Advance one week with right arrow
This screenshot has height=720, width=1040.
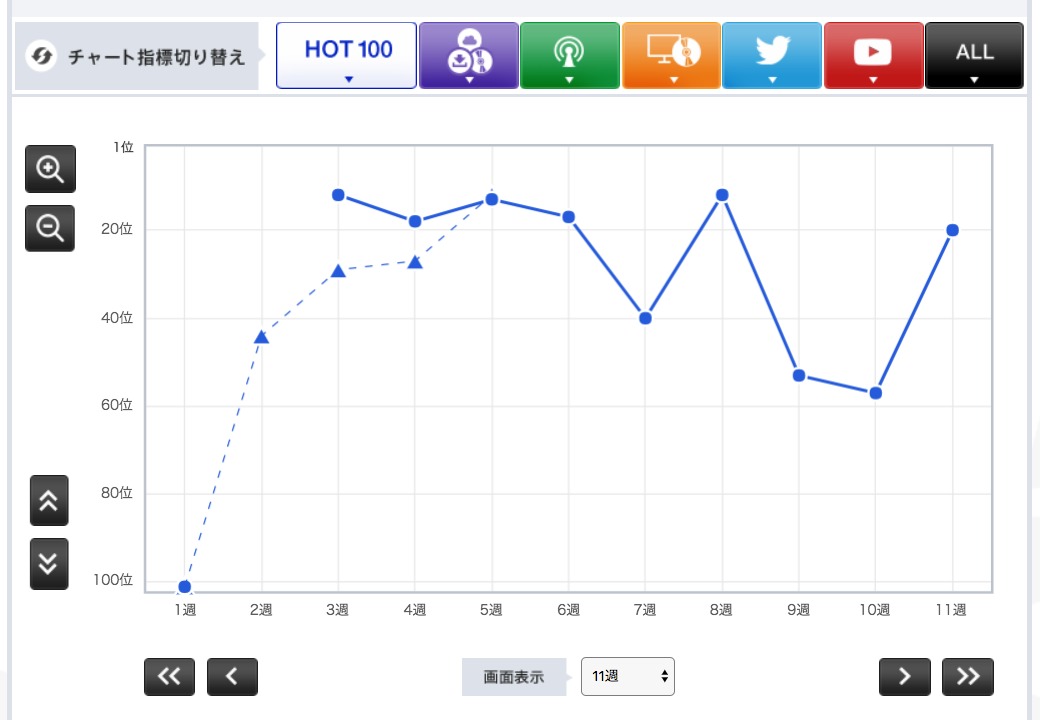[905, 677]
